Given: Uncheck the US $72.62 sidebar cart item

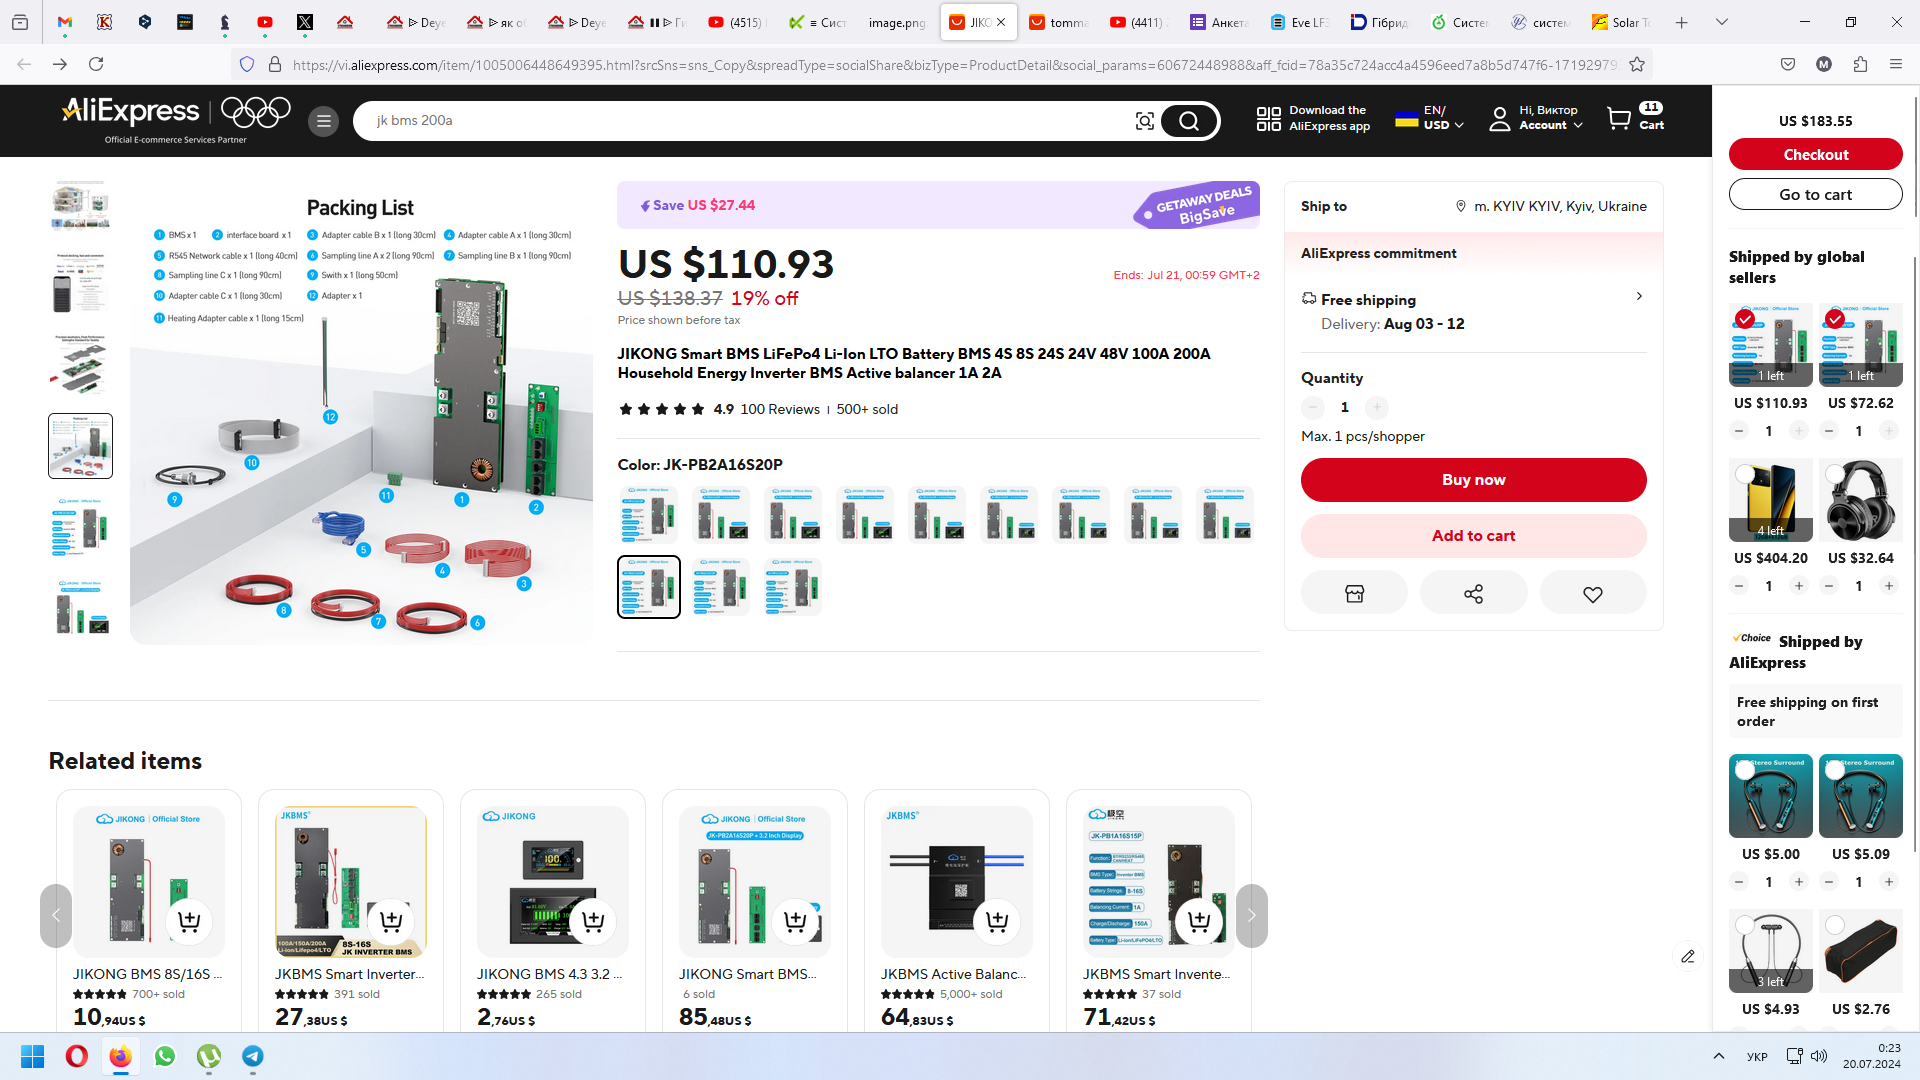Looking at the screenshot, I should (x=1835, y=319).
